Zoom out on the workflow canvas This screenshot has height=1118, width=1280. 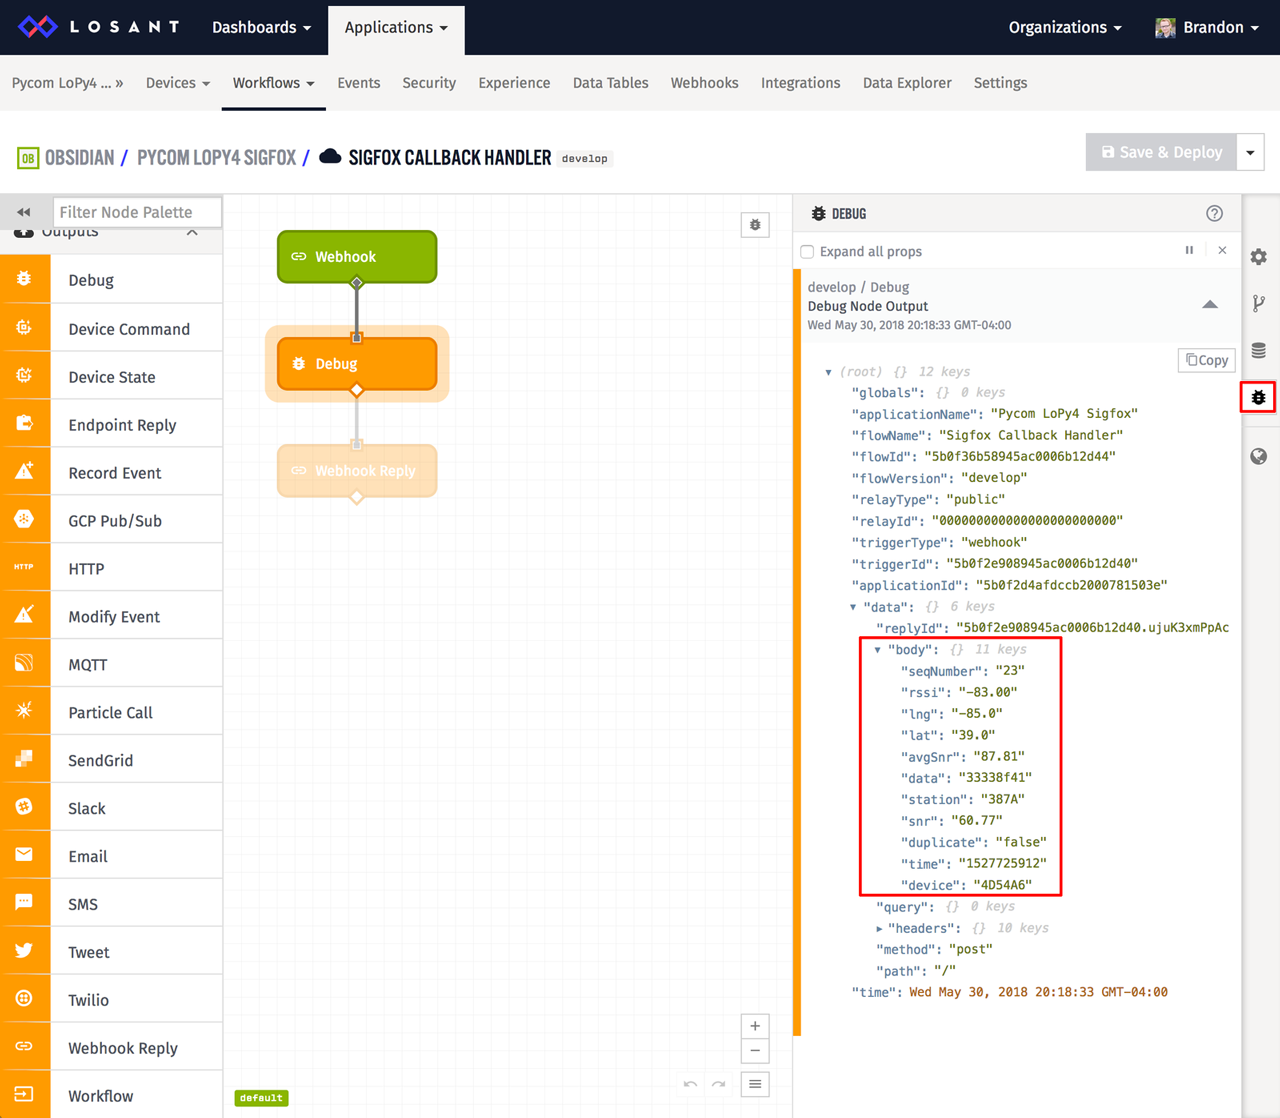pyautogui.click(x=755, y=1051)
